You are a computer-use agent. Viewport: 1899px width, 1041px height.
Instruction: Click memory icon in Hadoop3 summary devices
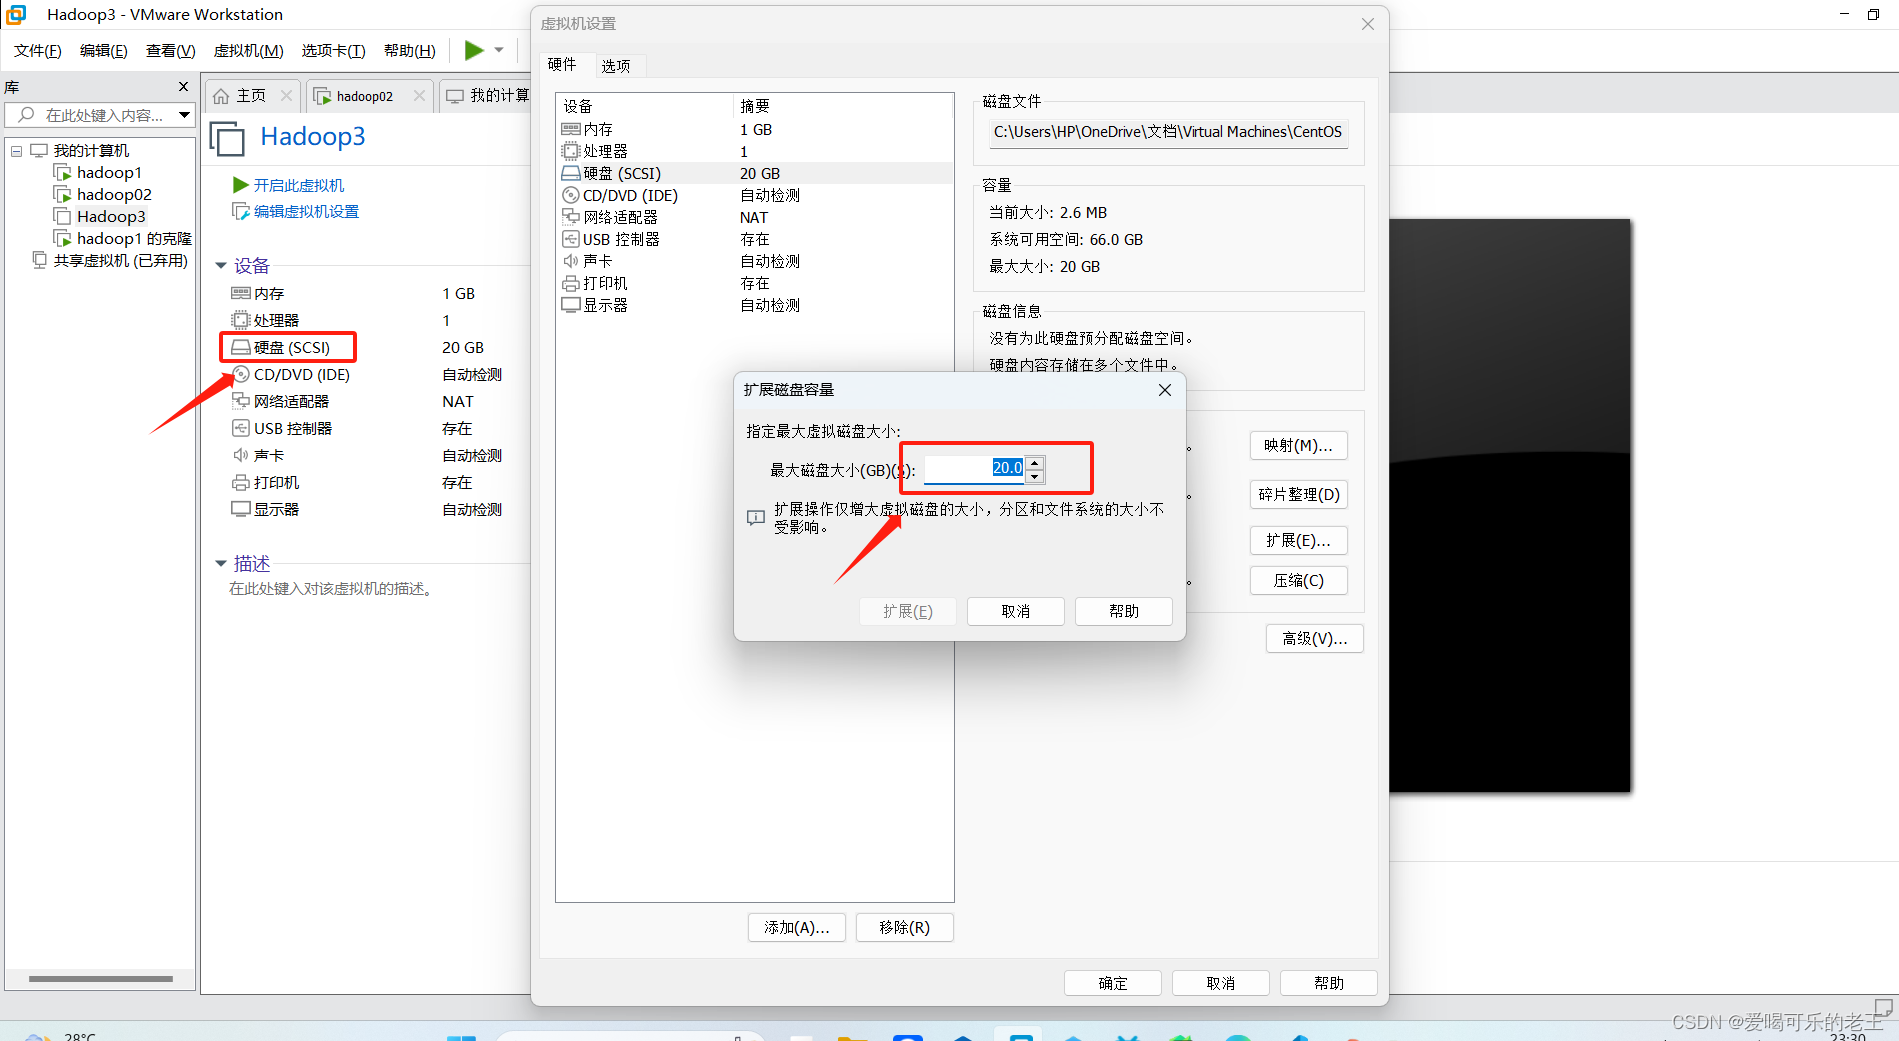(241, 293)
